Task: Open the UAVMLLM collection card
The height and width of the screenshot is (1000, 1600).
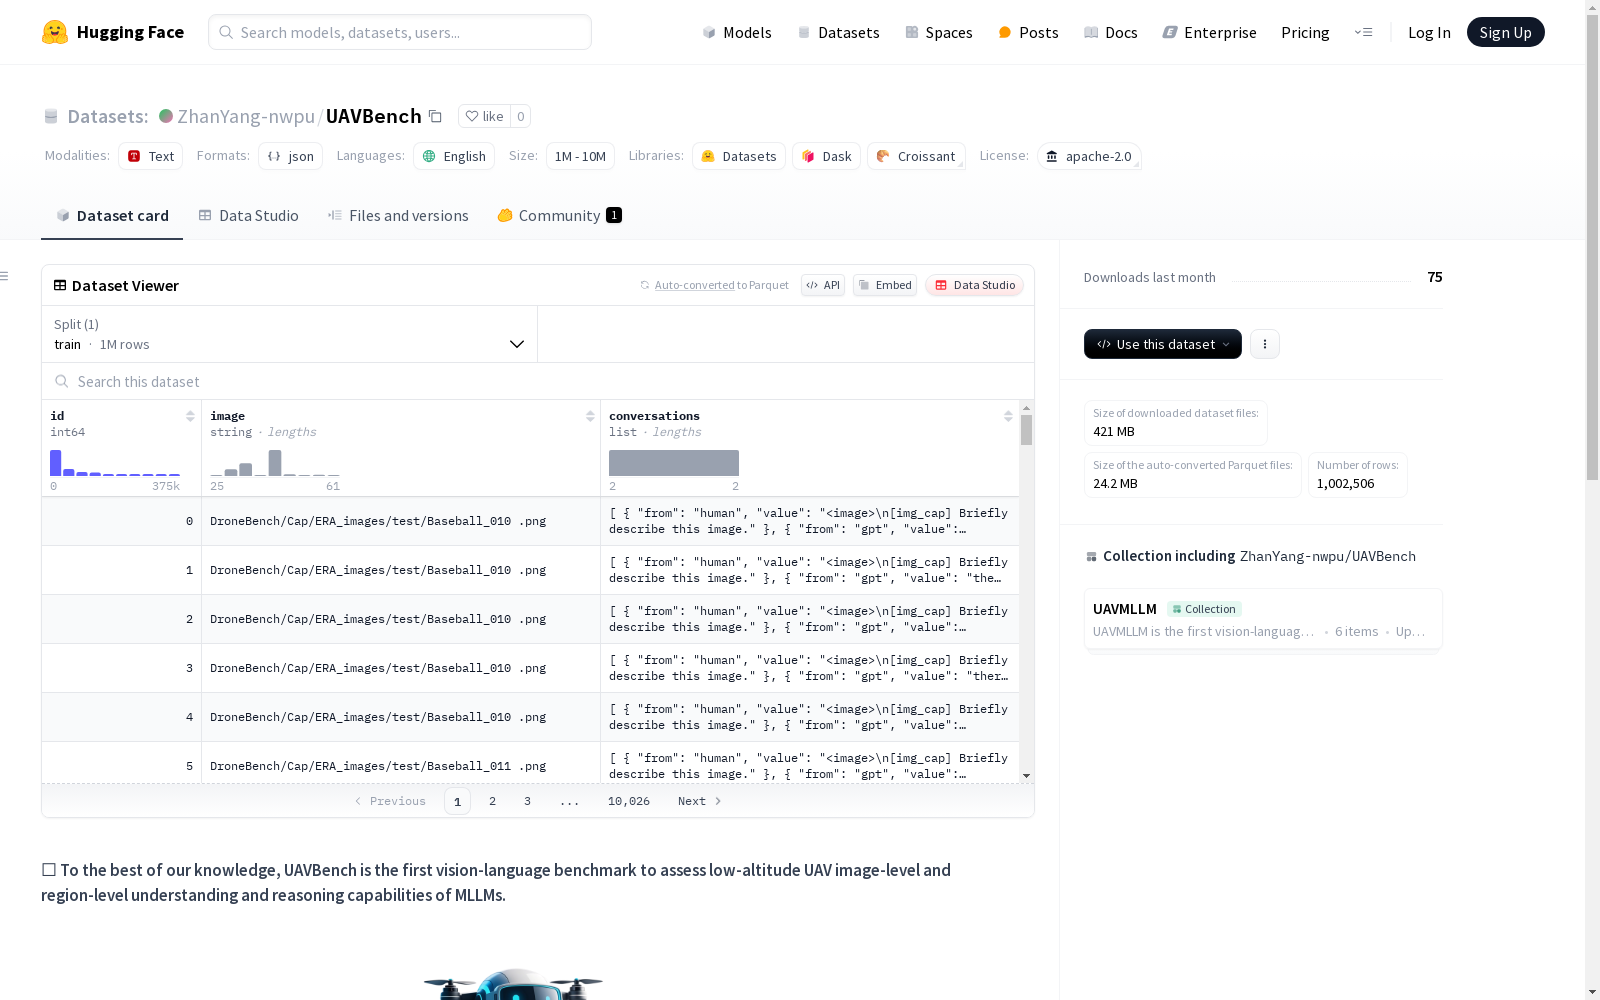Action: (x=1263, y=619)
